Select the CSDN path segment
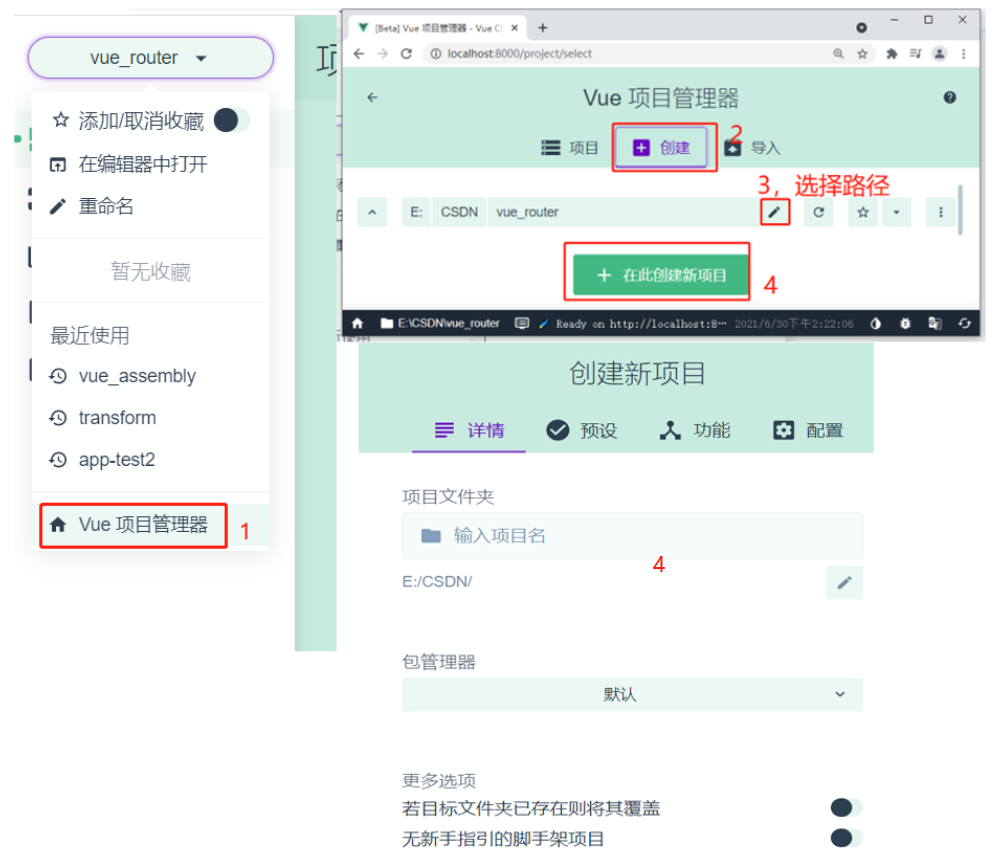Screen dimensions: 1000x855 (x=459, y=212)
